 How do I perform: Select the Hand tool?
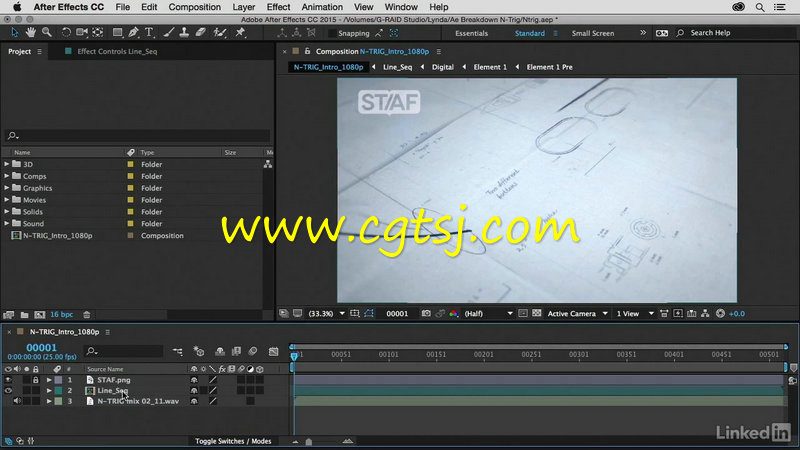tap(31, 33)
